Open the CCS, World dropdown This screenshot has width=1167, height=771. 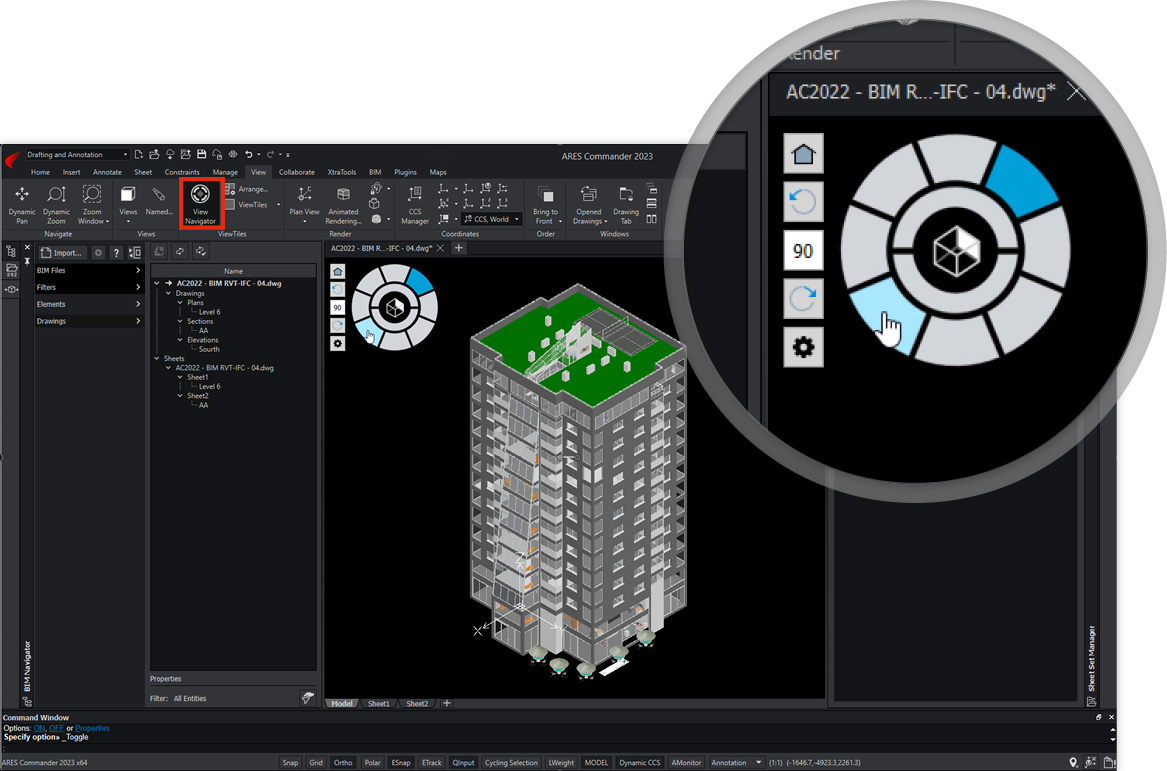click(491, 219)
